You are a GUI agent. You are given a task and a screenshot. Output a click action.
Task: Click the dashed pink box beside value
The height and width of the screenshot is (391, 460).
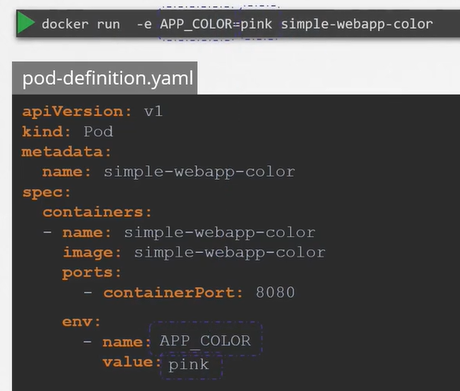click(x=191, y=367)
